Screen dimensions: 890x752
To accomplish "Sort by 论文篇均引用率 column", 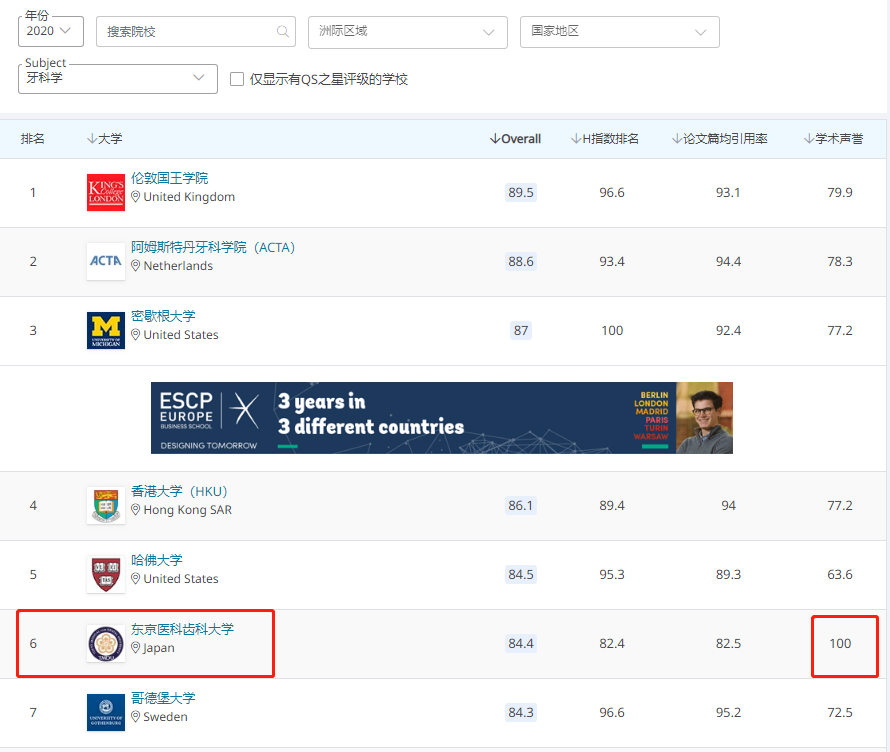I will click(720, 139).
